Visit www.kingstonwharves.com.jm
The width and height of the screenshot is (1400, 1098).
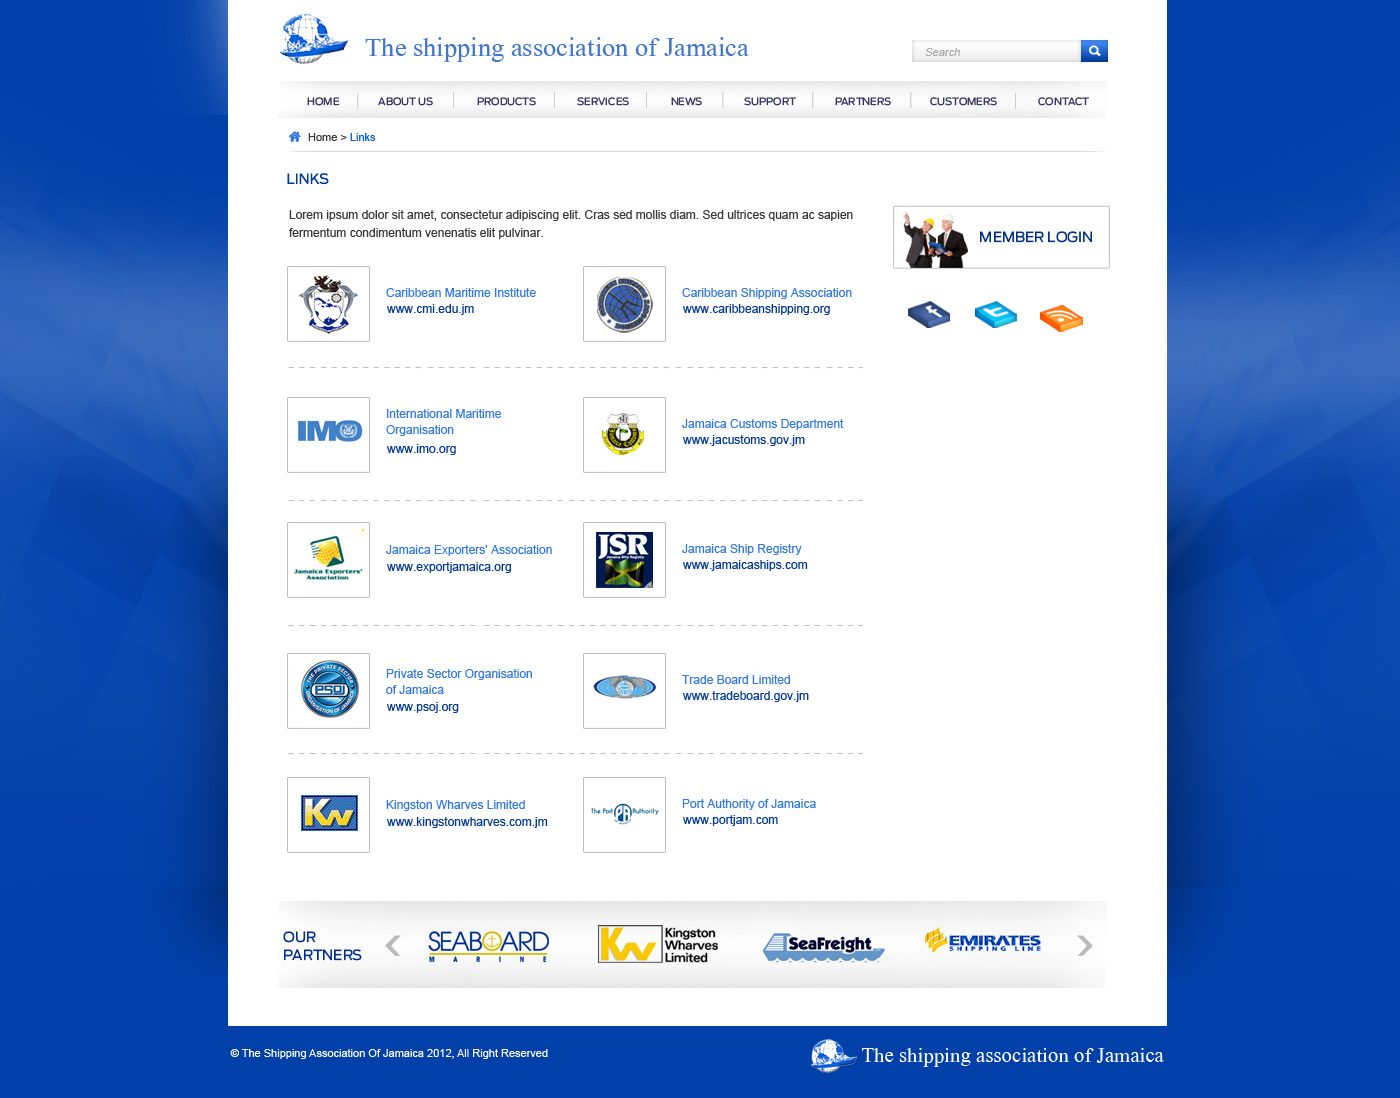click(x=467, y=822)
